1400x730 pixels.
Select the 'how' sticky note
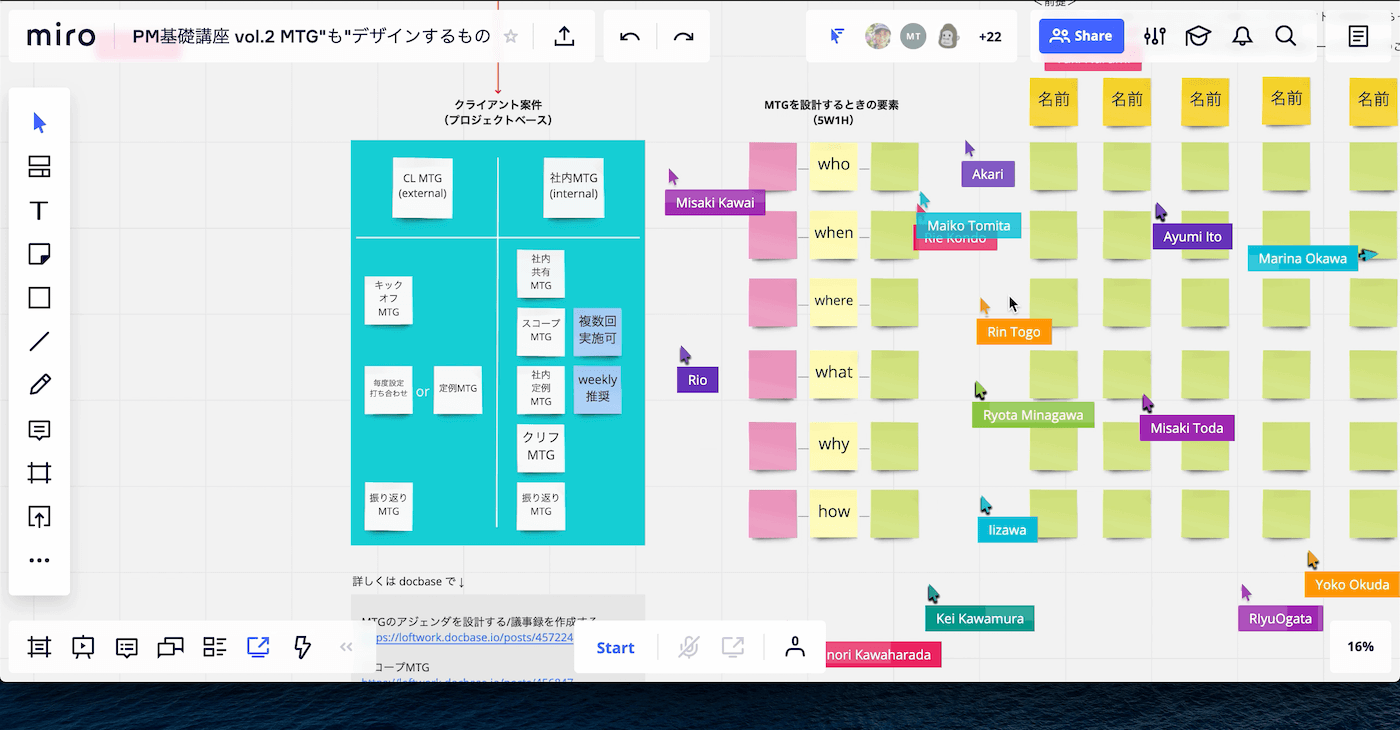click(x=833, y=512)
